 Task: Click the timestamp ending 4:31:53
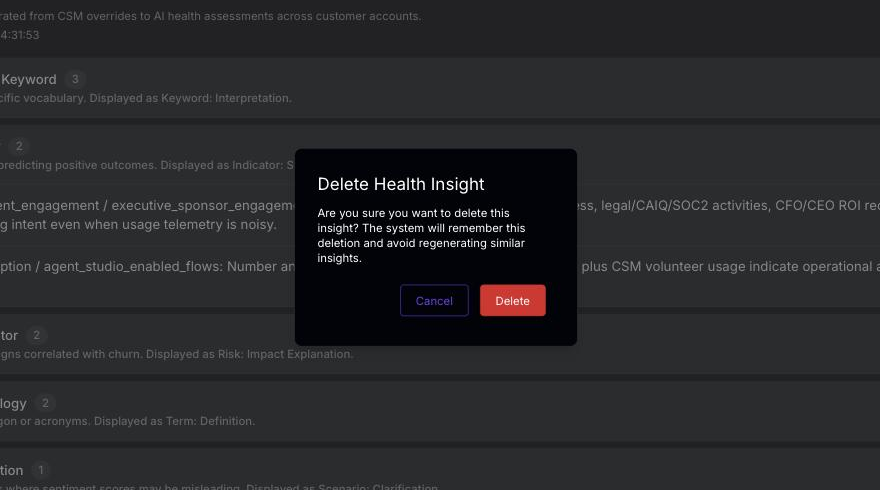pos(20,35)
